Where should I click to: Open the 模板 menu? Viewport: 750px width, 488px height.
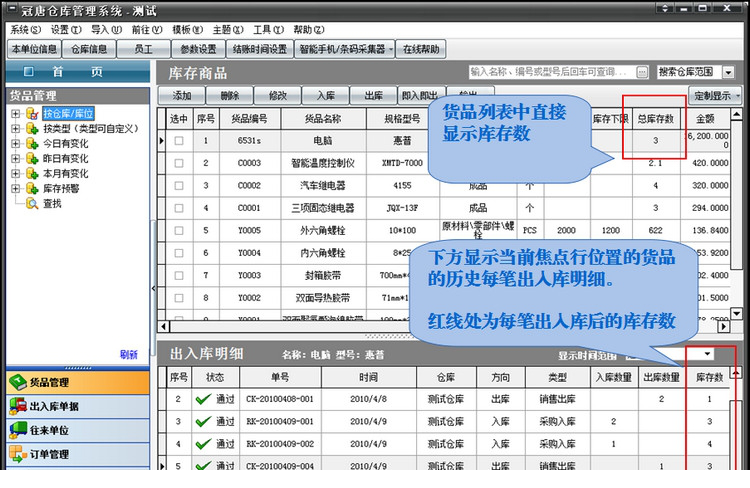(187, 30)
